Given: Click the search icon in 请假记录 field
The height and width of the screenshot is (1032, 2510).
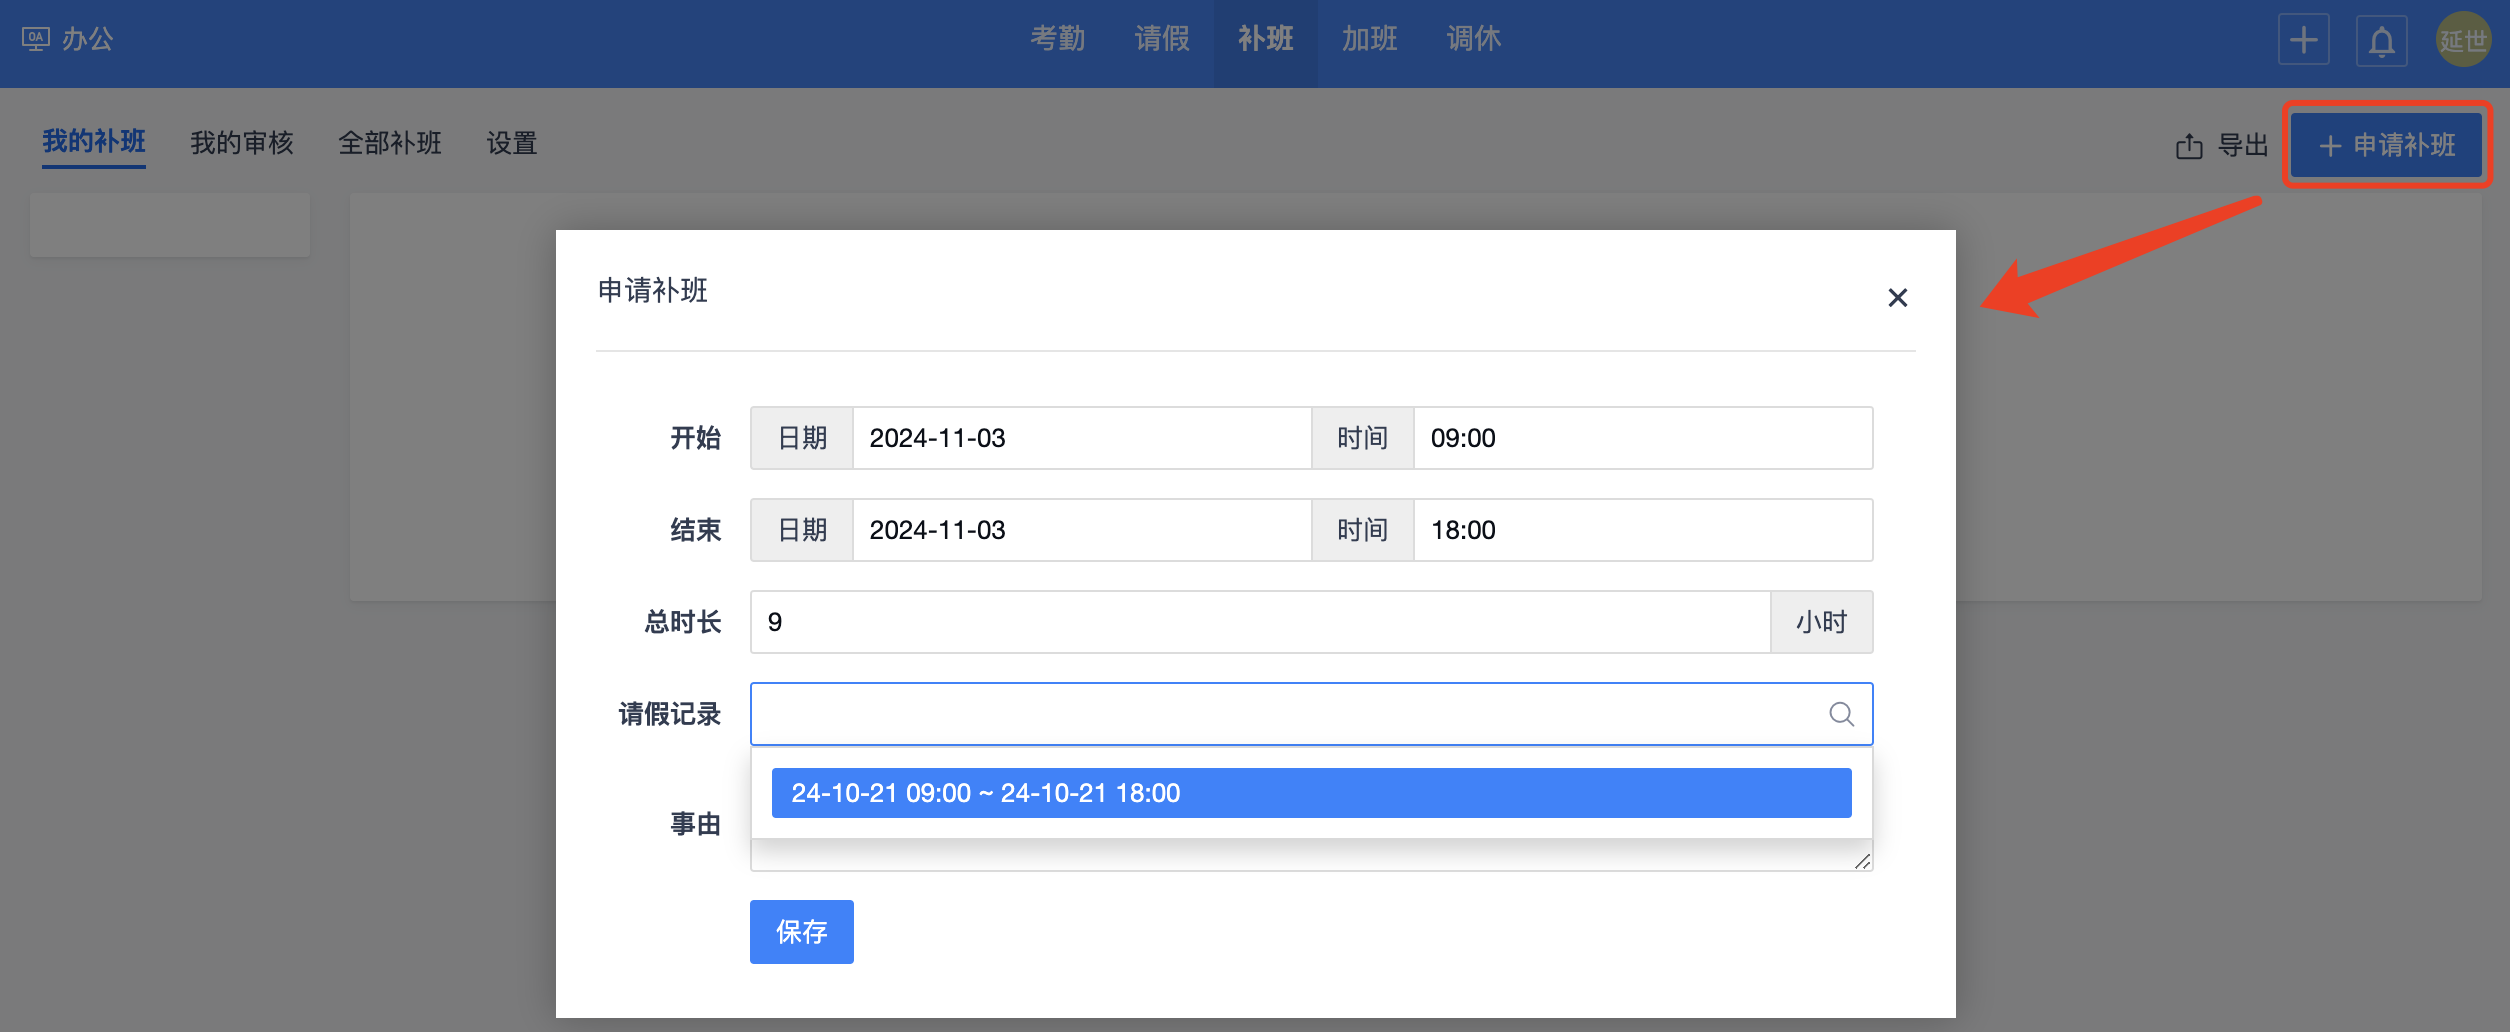Looking at the screenshot, I should 1841,714.
